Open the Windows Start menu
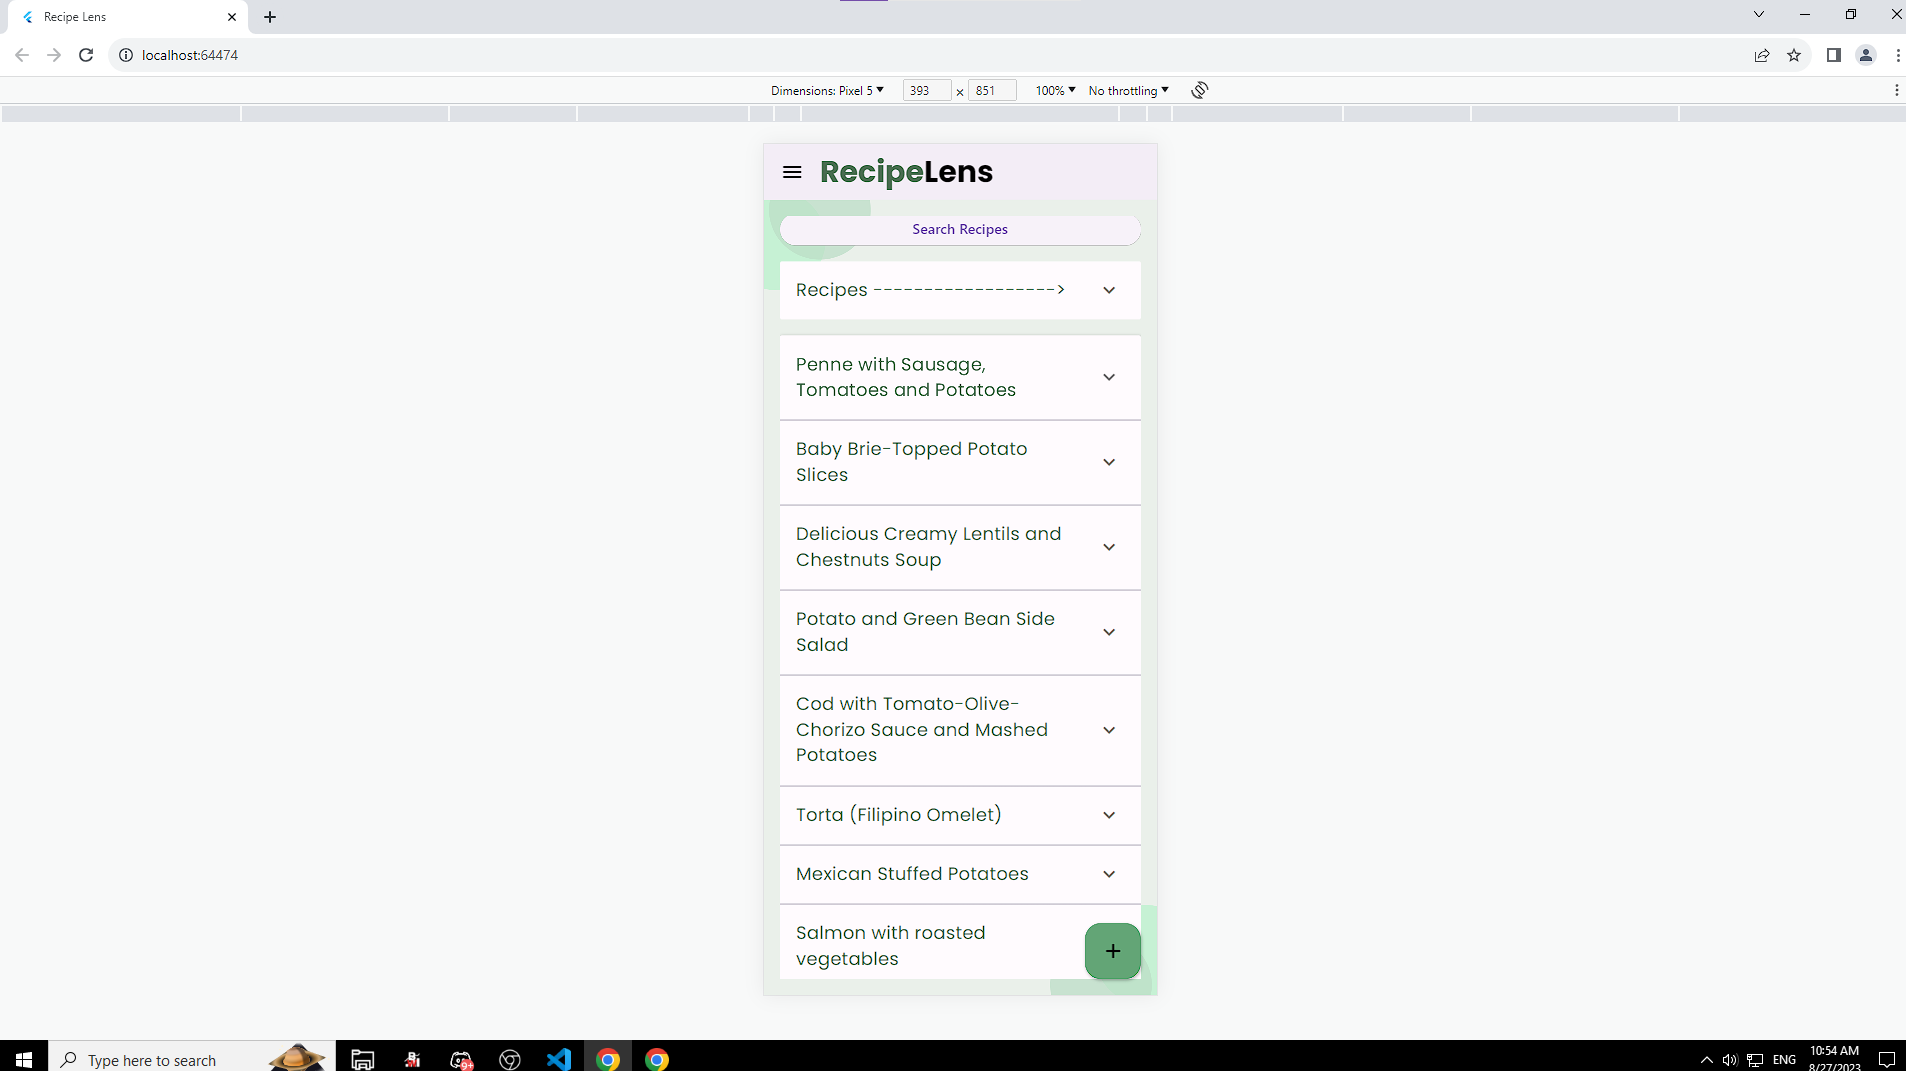 24,1058
